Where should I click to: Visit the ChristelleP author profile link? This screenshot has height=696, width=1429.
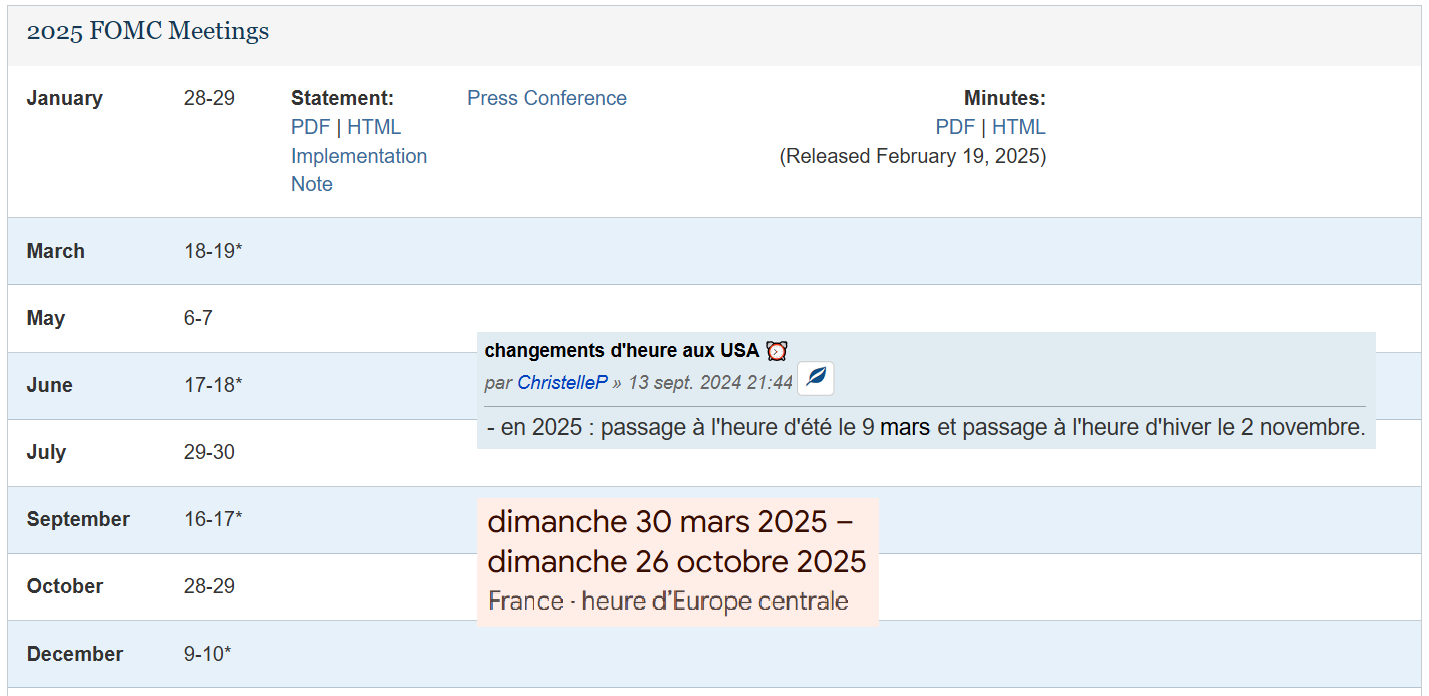[562, 382]
